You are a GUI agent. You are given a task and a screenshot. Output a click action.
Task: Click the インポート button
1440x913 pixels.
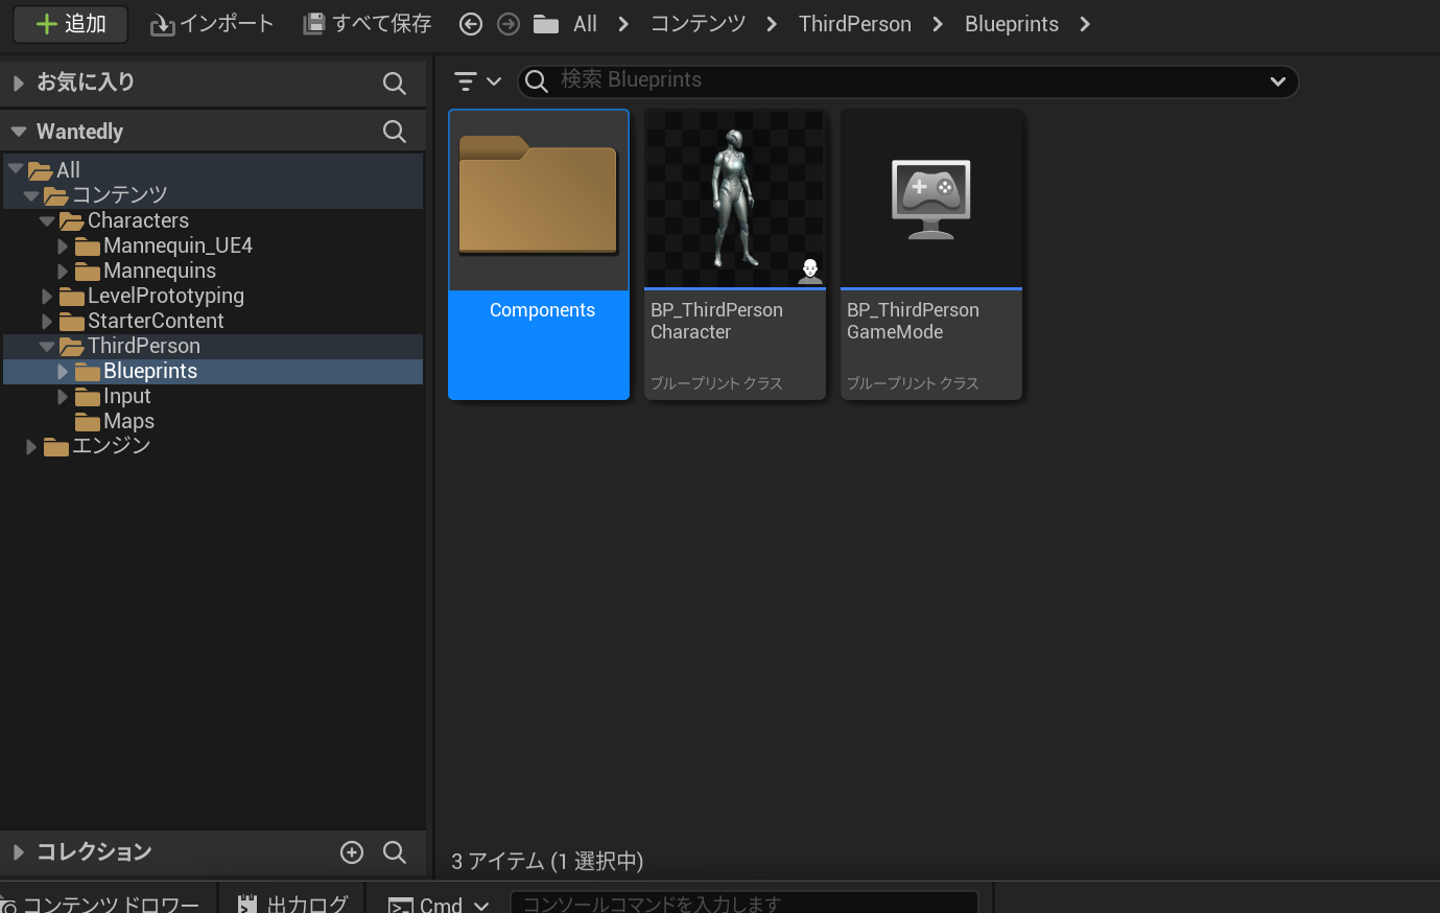point(212,24)
